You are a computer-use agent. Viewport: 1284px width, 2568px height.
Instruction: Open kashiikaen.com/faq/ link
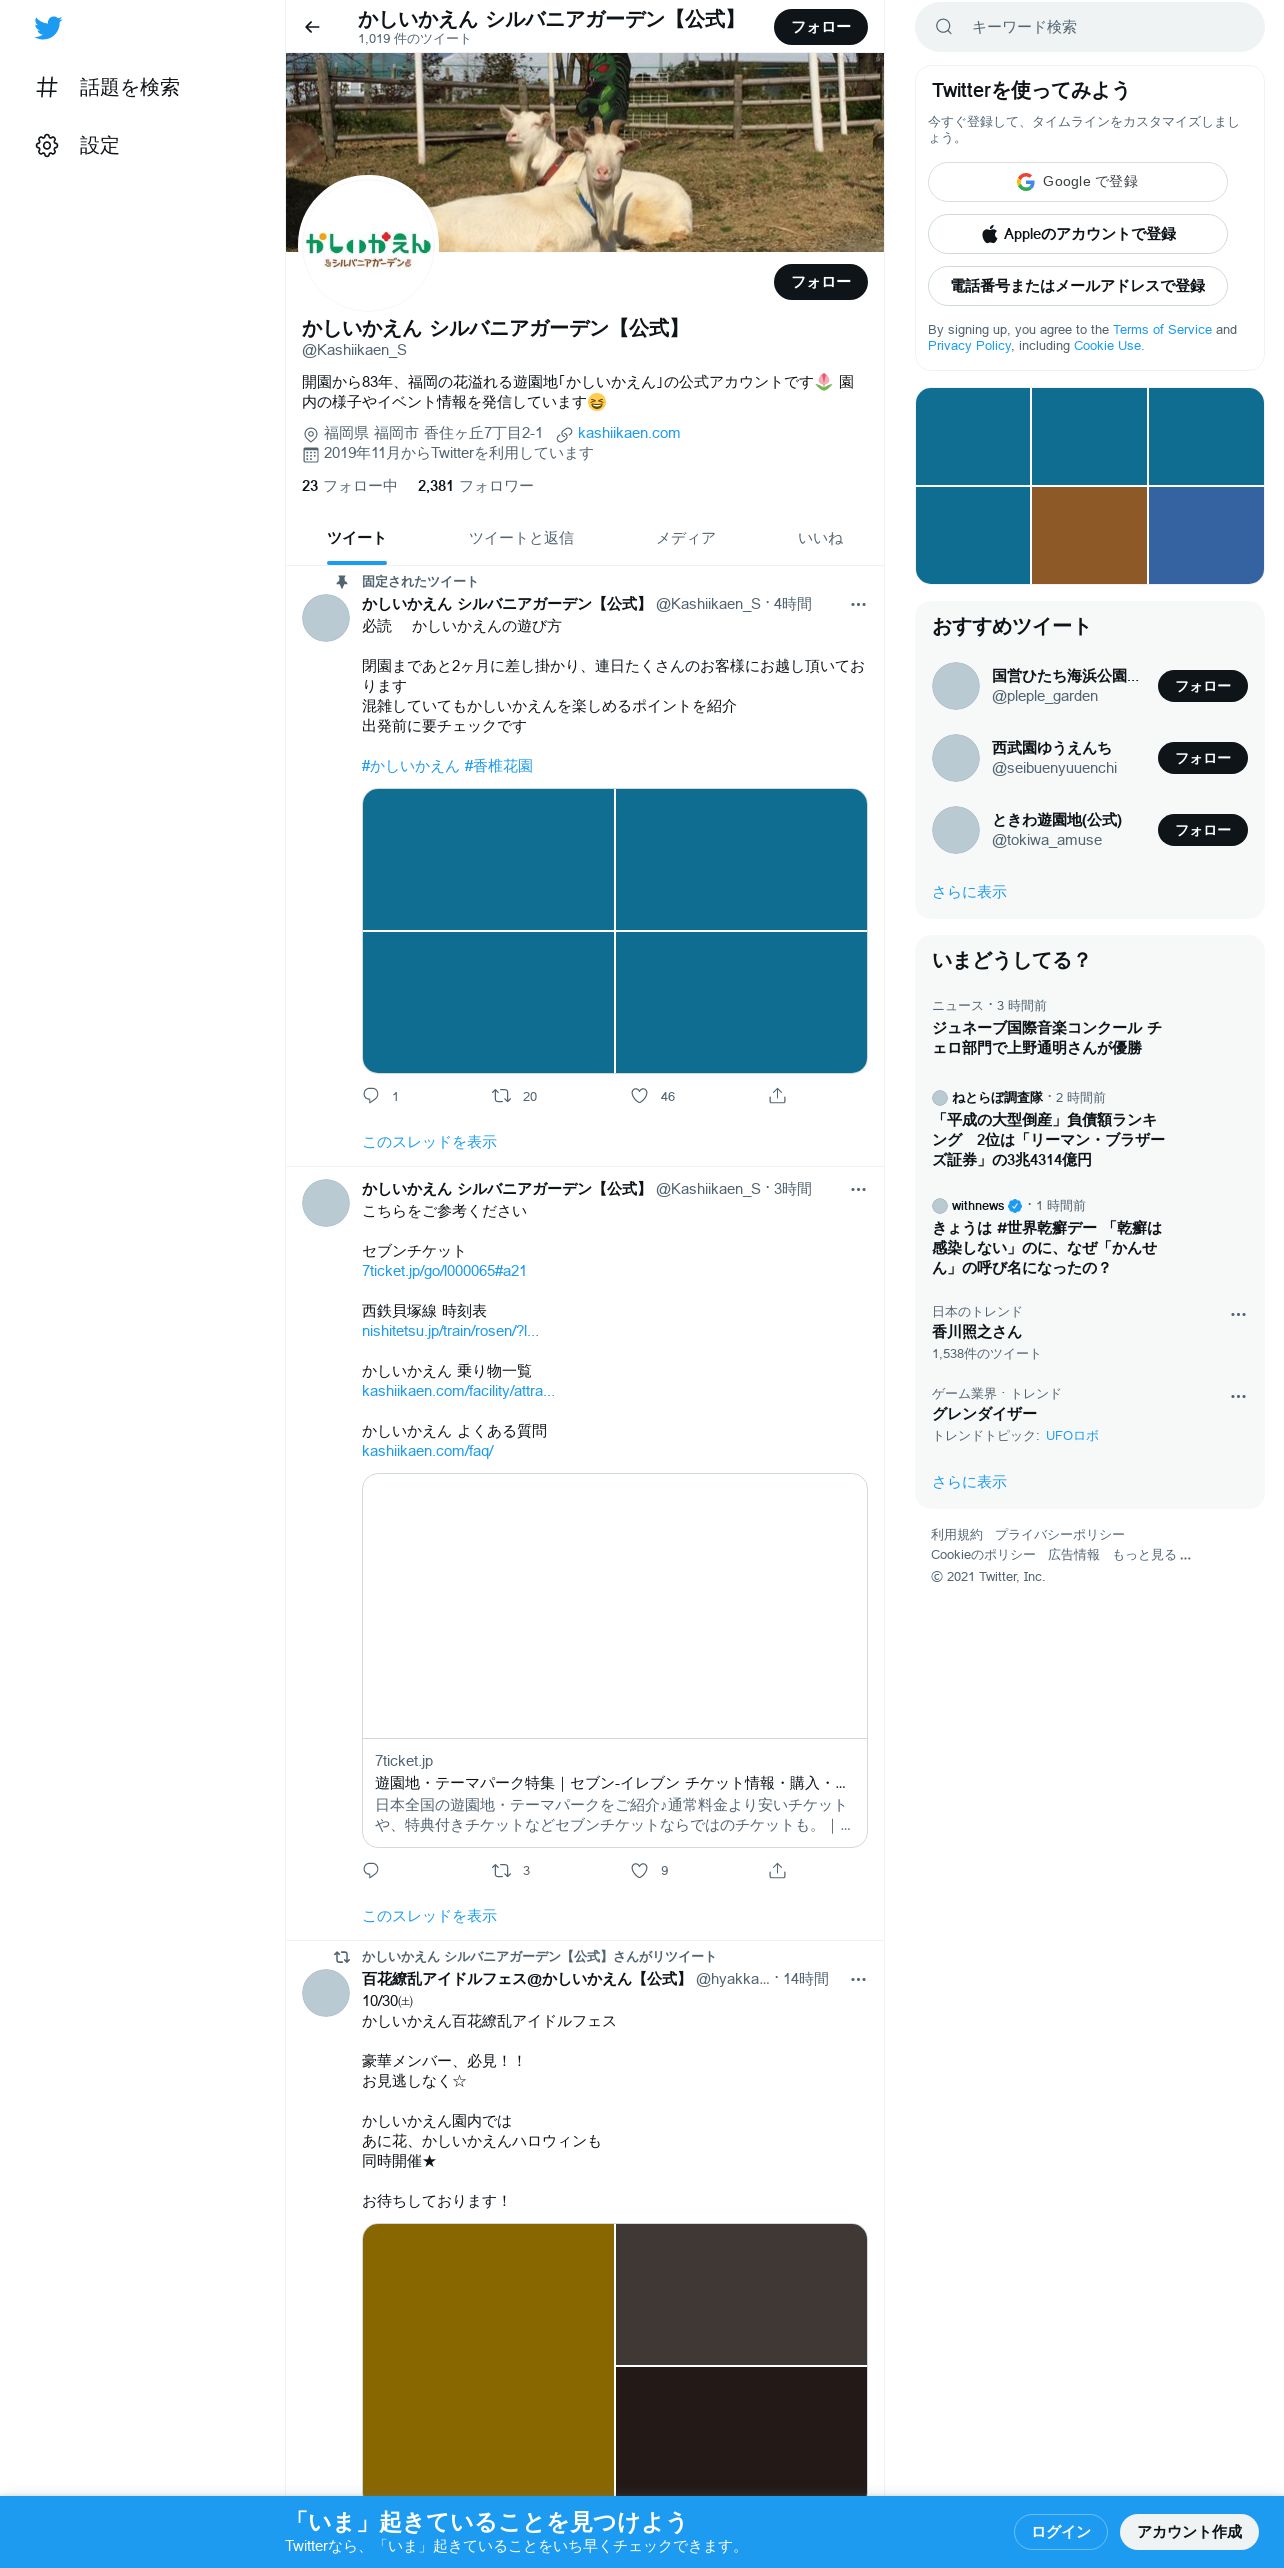[x=428, y=1451]
